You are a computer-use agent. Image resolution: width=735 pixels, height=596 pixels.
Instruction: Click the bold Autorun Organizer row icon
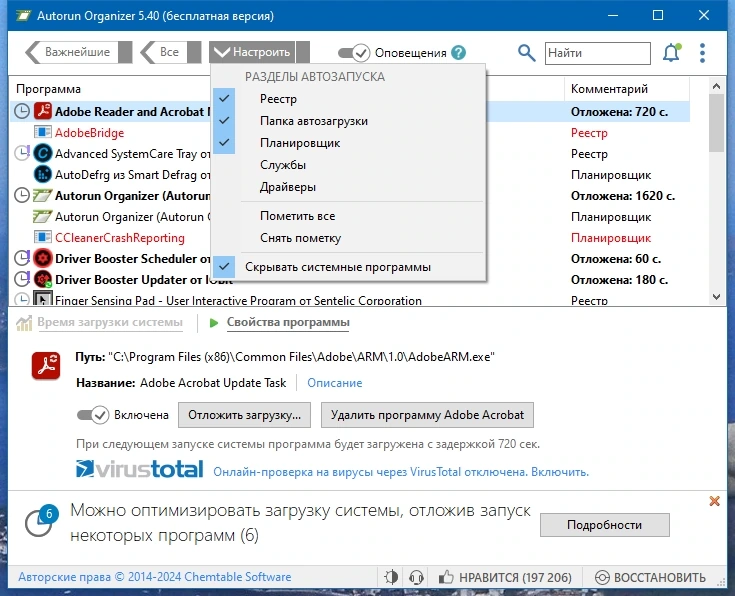pos(42,196)
